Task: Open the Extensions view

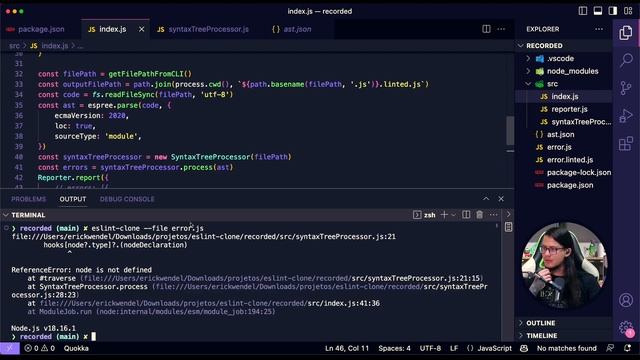Action: click(626, 143)
